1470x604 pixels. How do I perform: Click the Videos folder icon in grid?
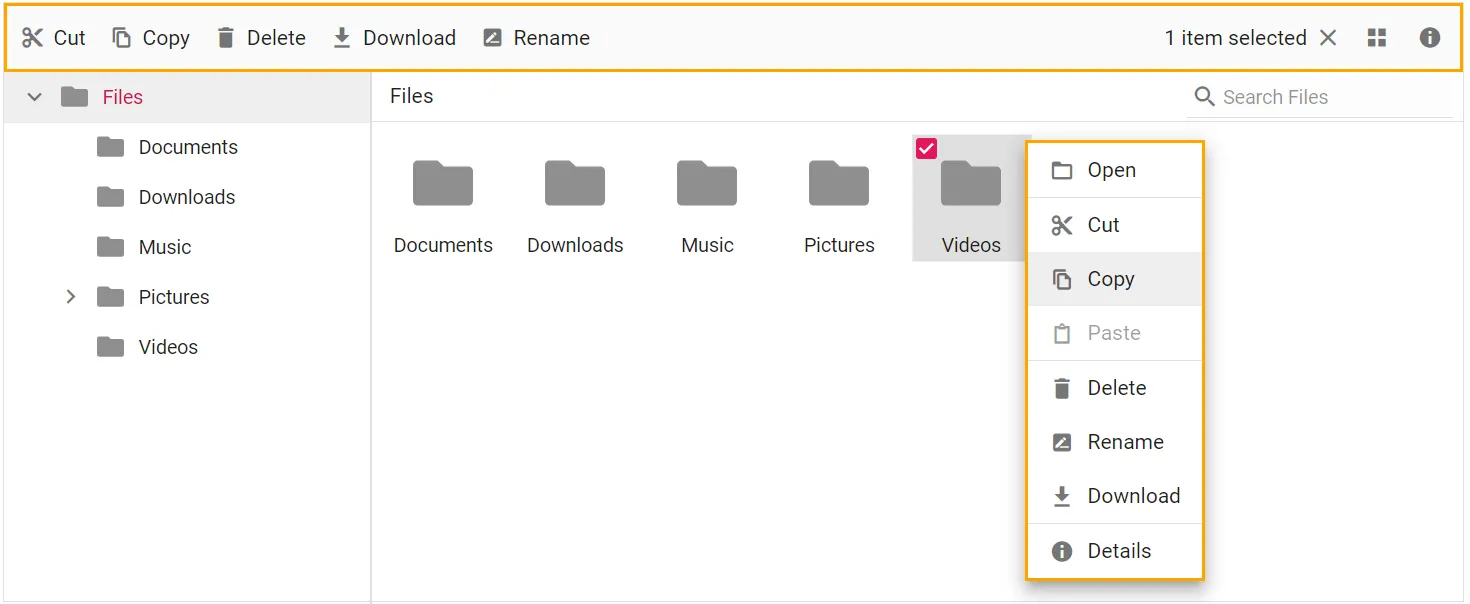971,183
